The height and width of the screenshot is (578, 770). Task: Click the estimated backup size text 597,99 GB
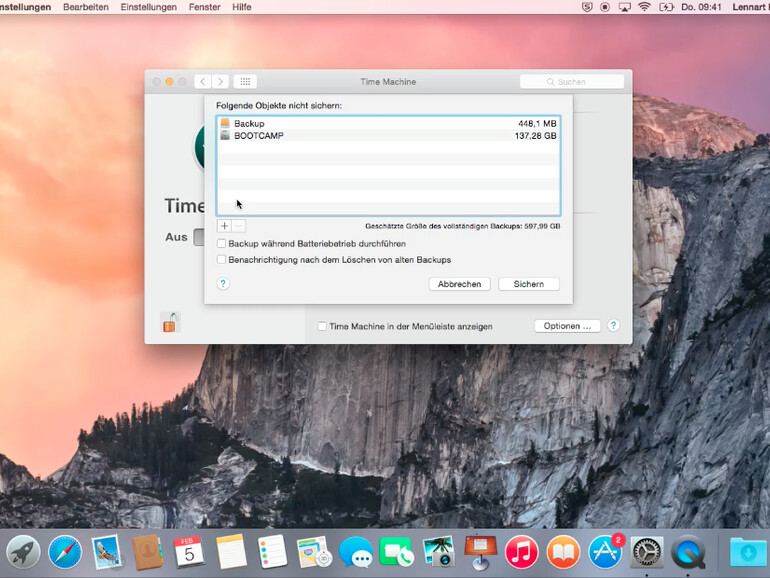click(x=463, y=226)
